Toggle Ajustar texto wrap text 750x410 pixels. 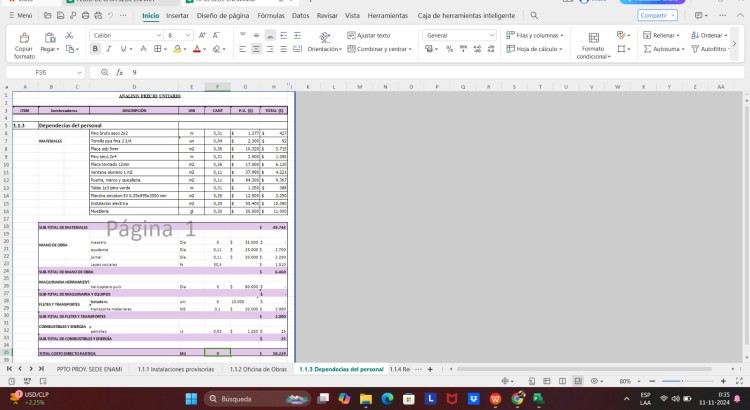pos(369,35)
